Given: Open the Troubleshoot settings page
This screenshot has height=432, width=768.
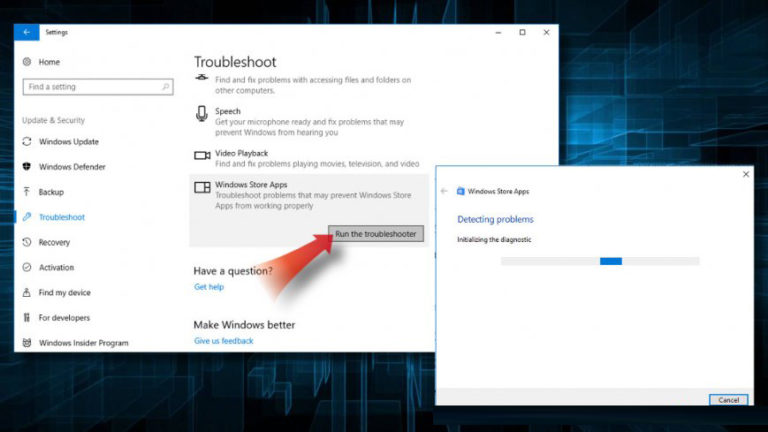Looking at the screenshot, I should click(61, 217).
